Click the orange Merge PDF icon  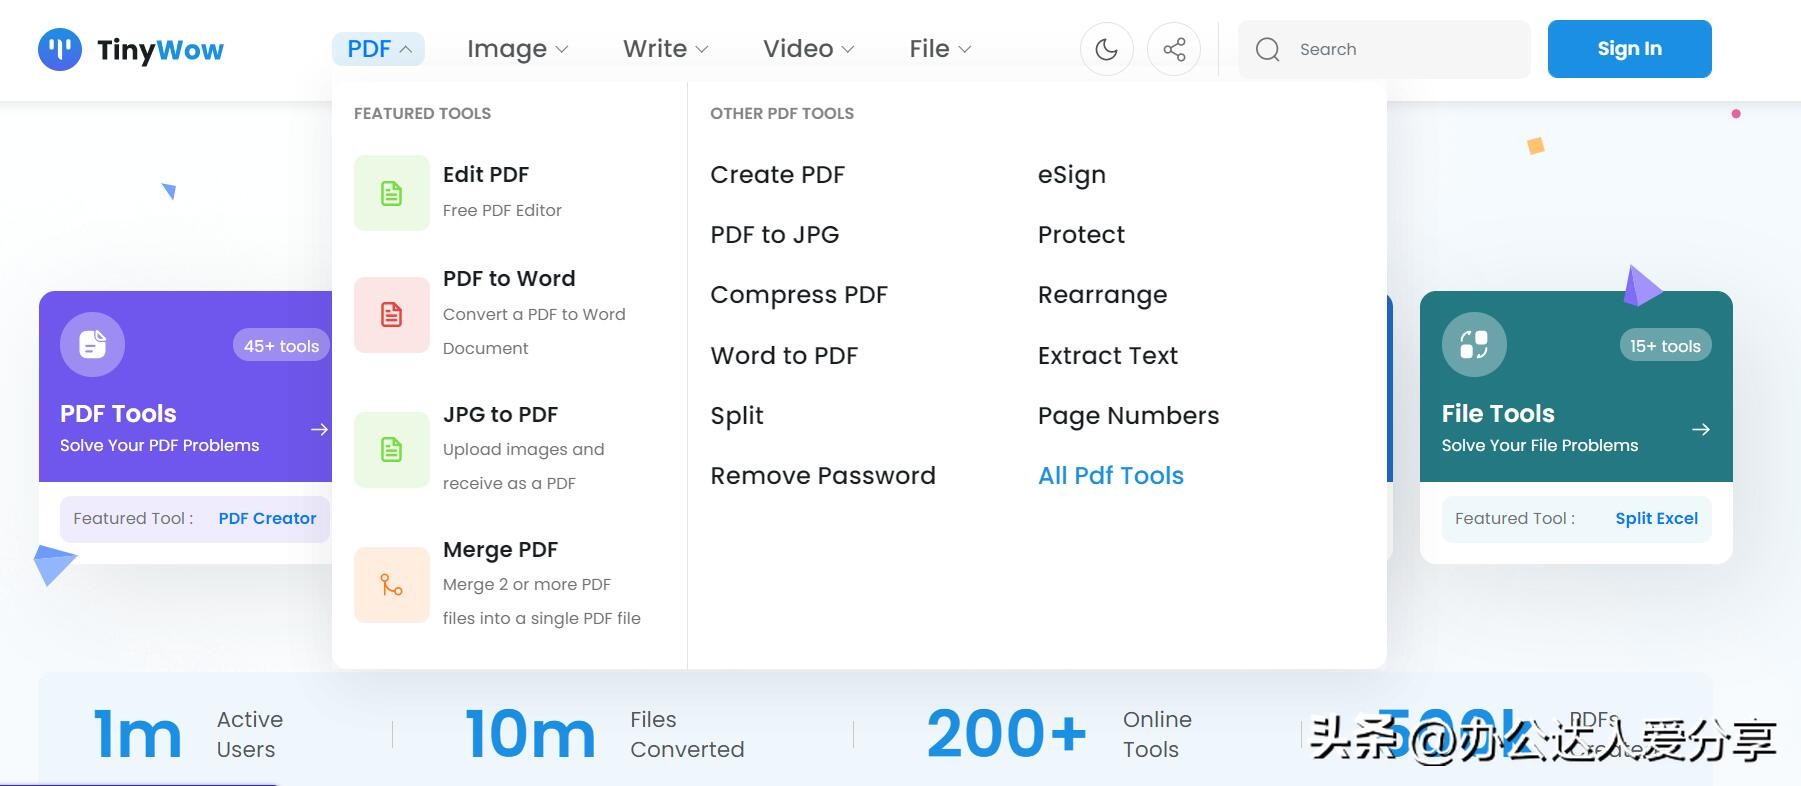tap(392, 585)
